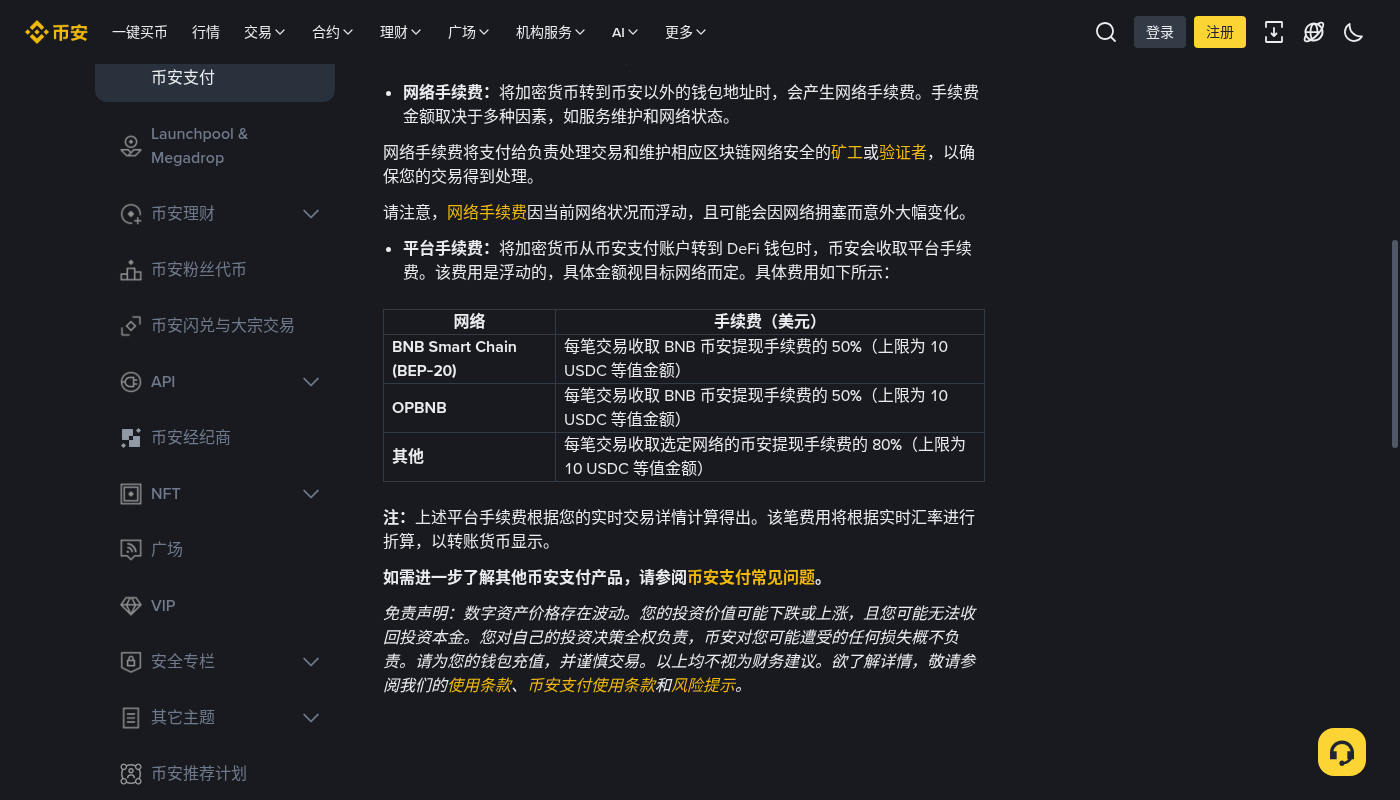Open the 合约 dropdown menu
Image resolution: width=1400 pixels, height=800 pixels.
pos(333,32)
